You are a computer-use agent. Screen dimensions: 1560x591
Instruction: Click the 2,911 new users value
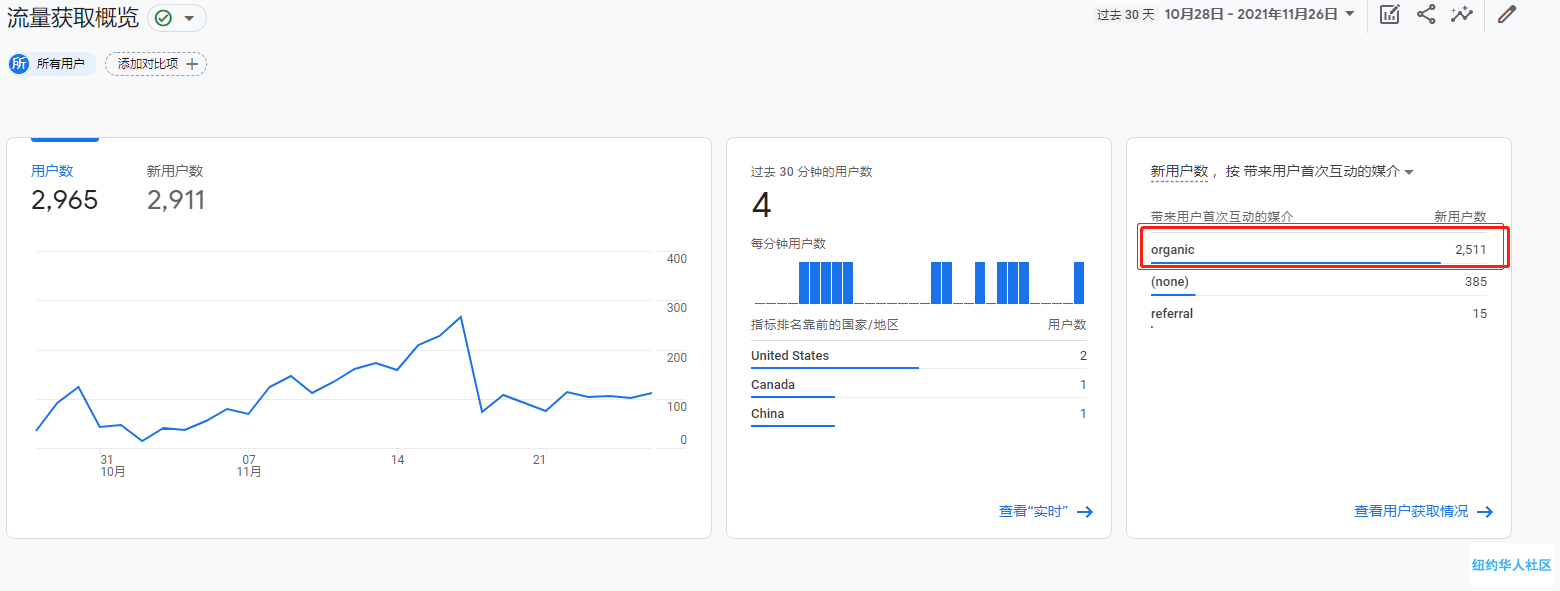176,201
